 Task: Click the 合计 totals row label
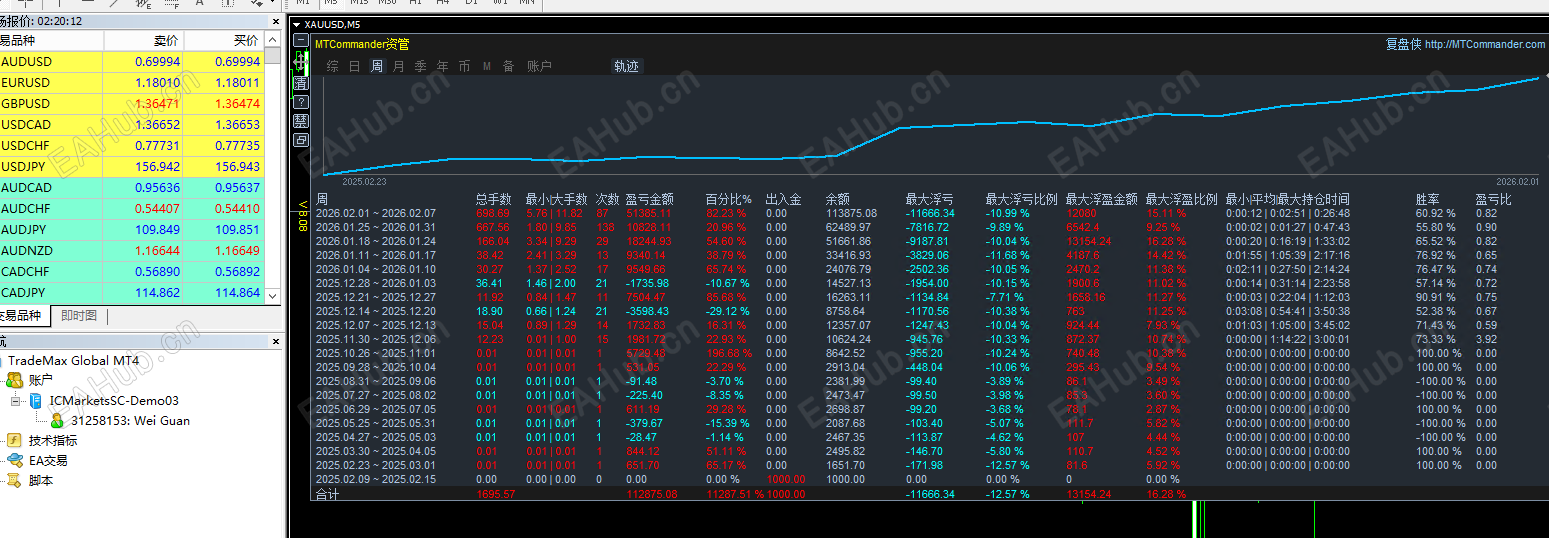coord(327,494)
